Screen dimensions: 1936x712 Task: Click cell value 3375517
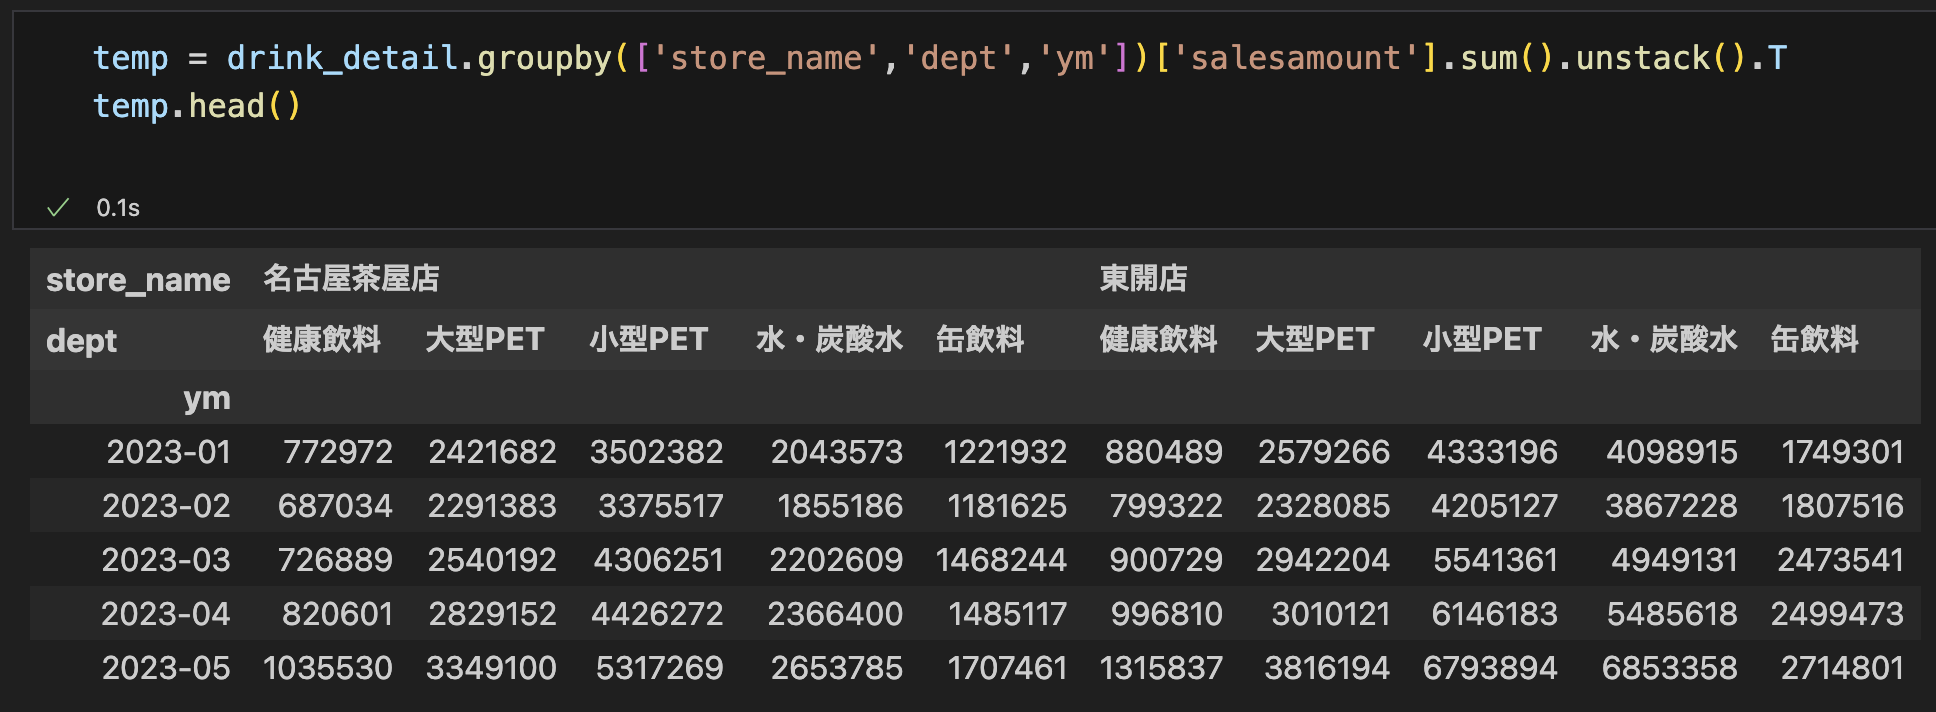coord(661,506)
